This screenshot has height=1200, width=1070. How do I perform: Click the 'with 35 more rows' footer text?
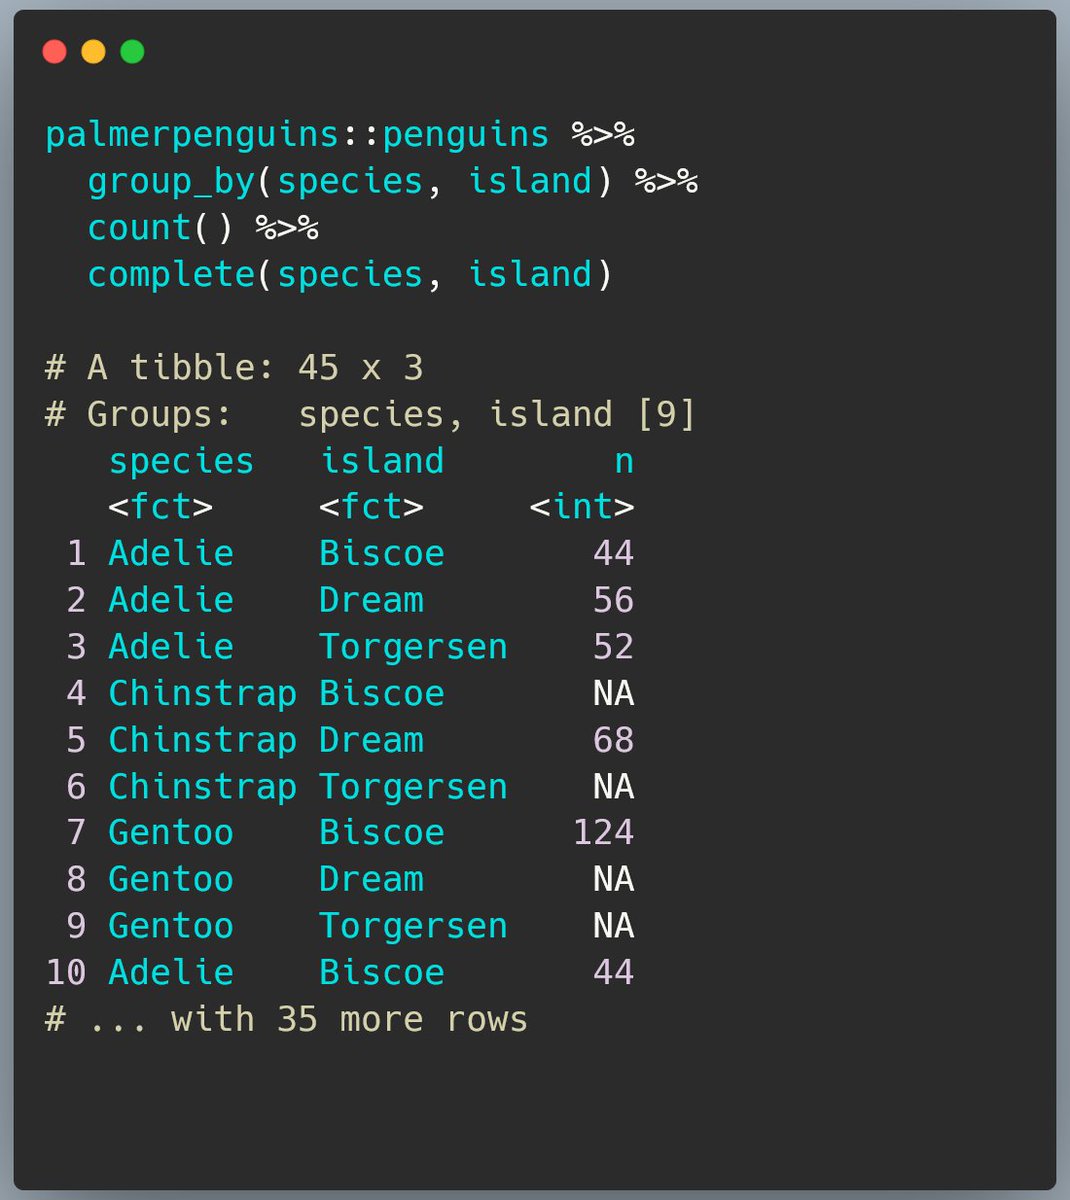coord(349,1019)
